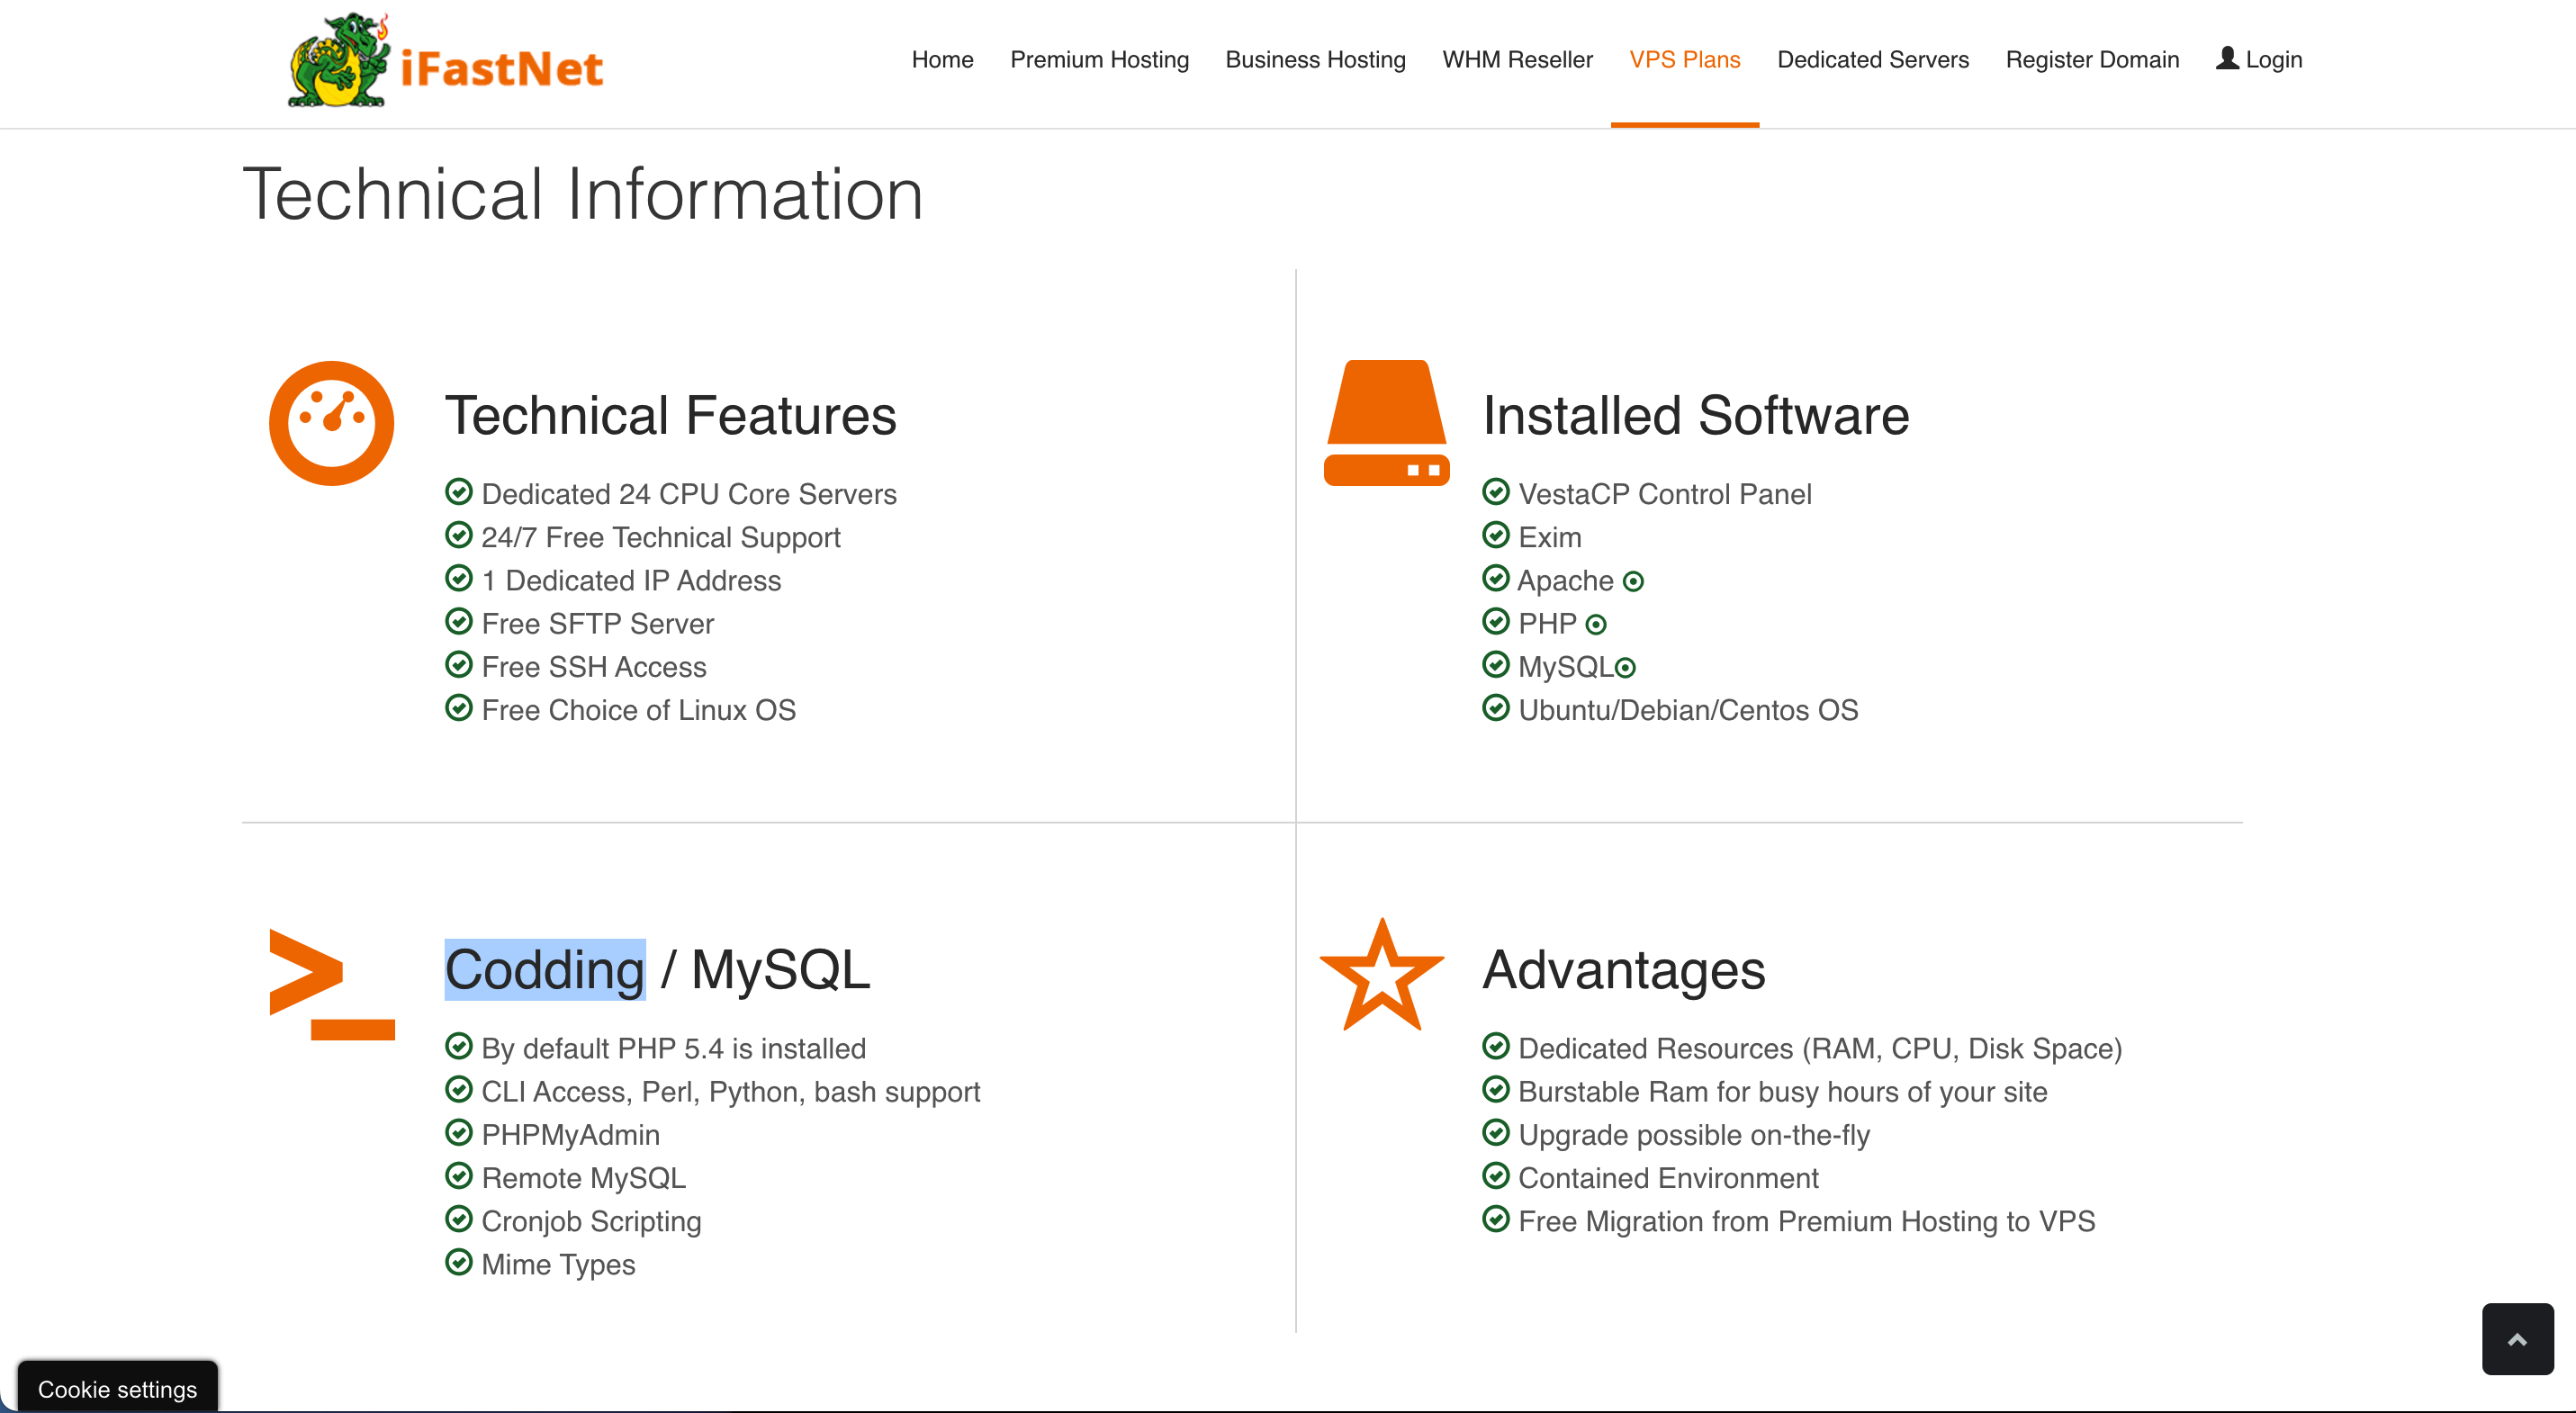The width and height of the screenshot is (2576, 1413).
Task: Click 'CLI Access, Perl, Python, bash support'
Action: pos(730,1092)
